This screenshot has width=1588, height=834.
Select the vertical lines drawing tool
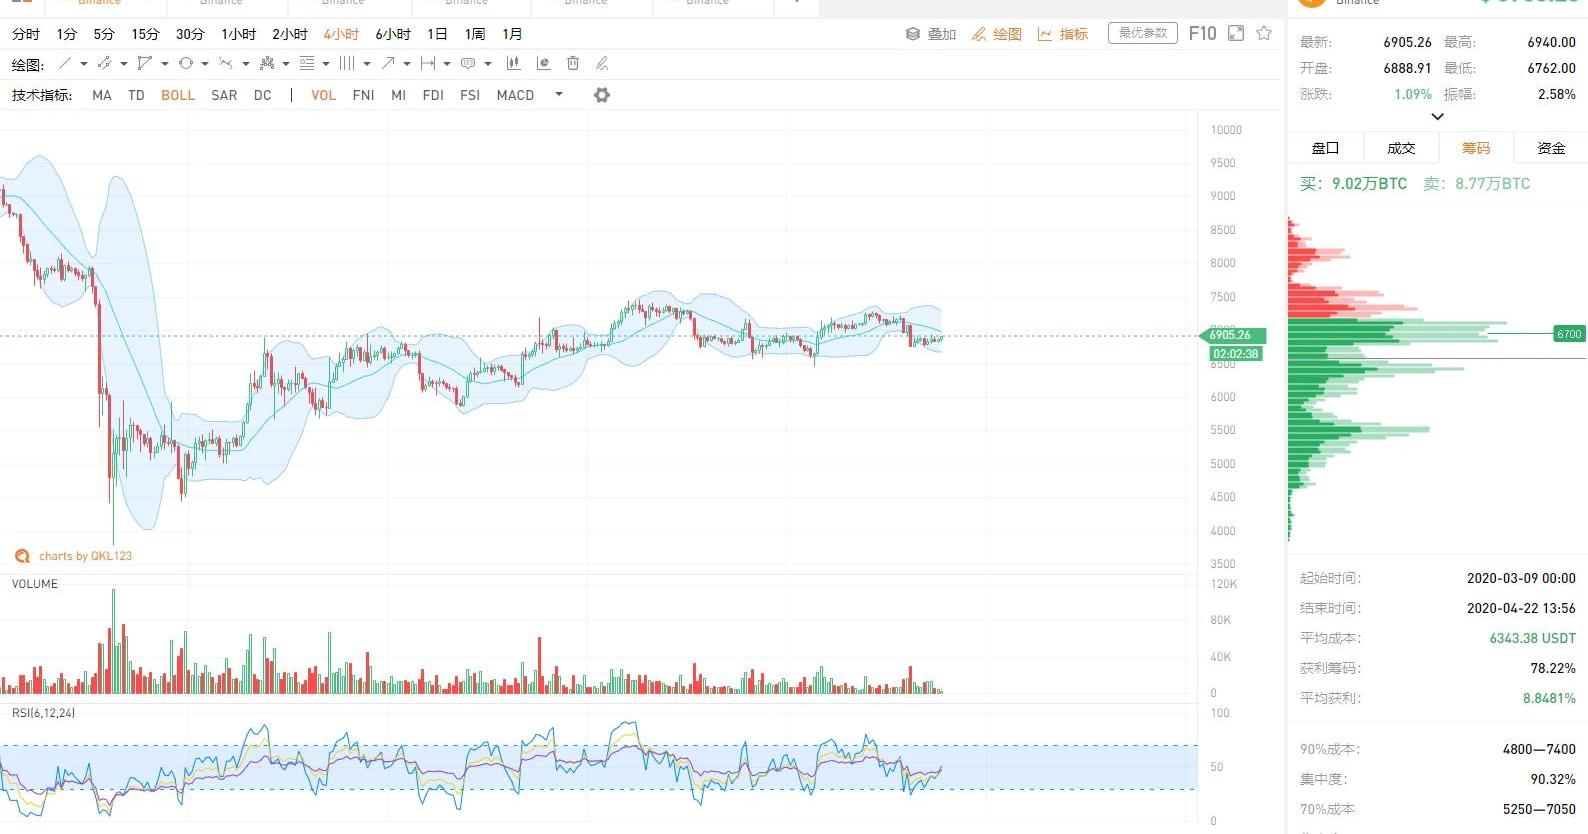pyautogui.click(x=347, y=64)
